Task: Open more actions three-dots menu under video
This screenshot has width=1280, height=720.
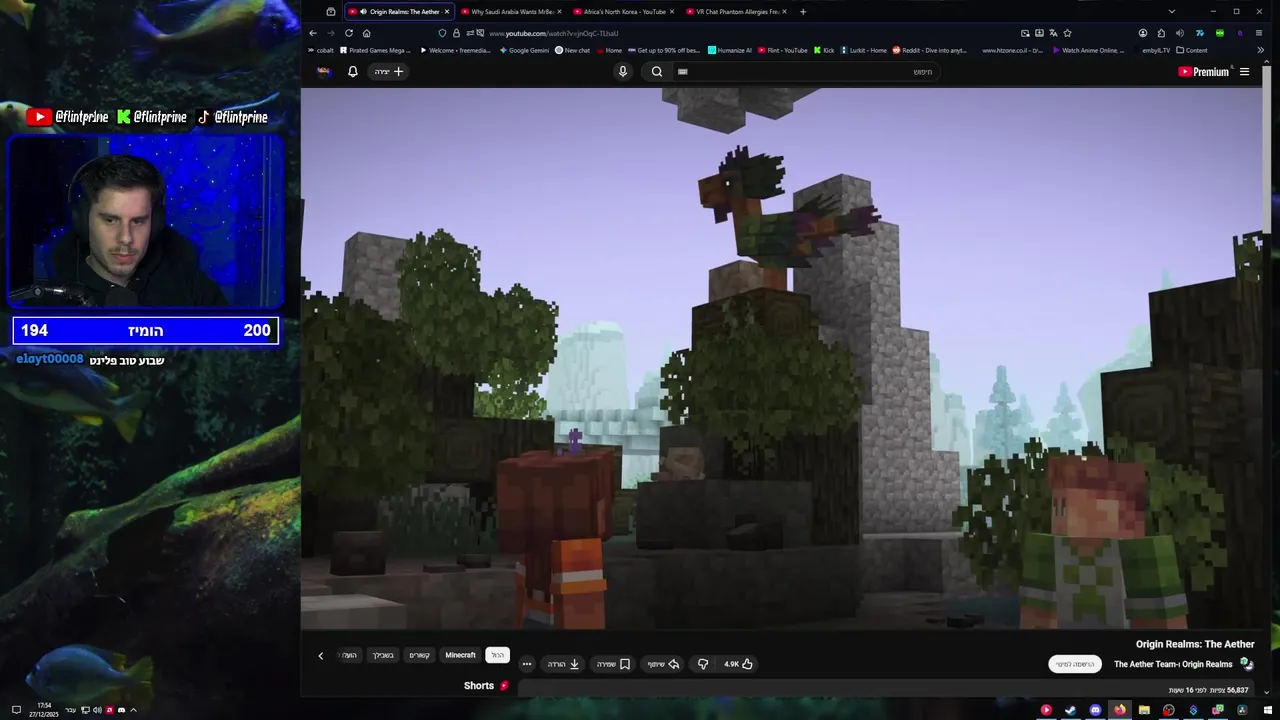Action: click(526, 664)
